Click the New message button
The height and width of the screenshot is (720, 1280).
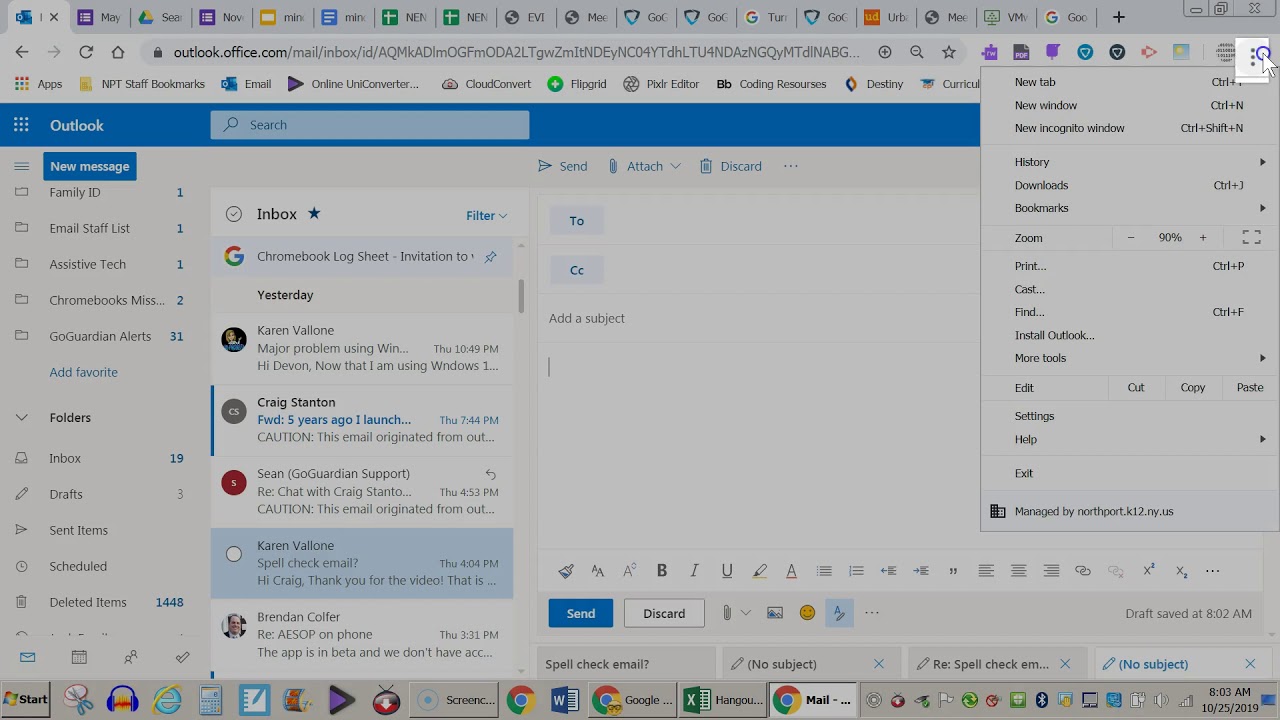coord(90,166)
